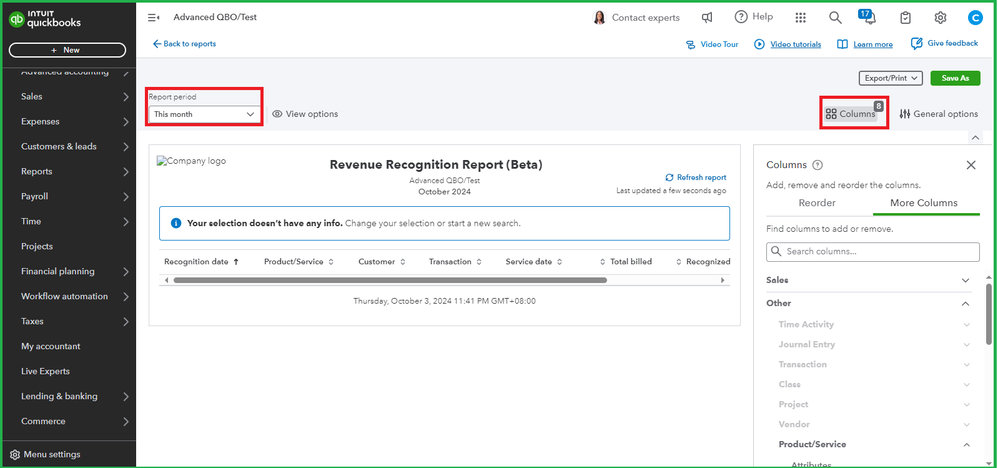Switch to the Reorder tab

tap(817, 203)
